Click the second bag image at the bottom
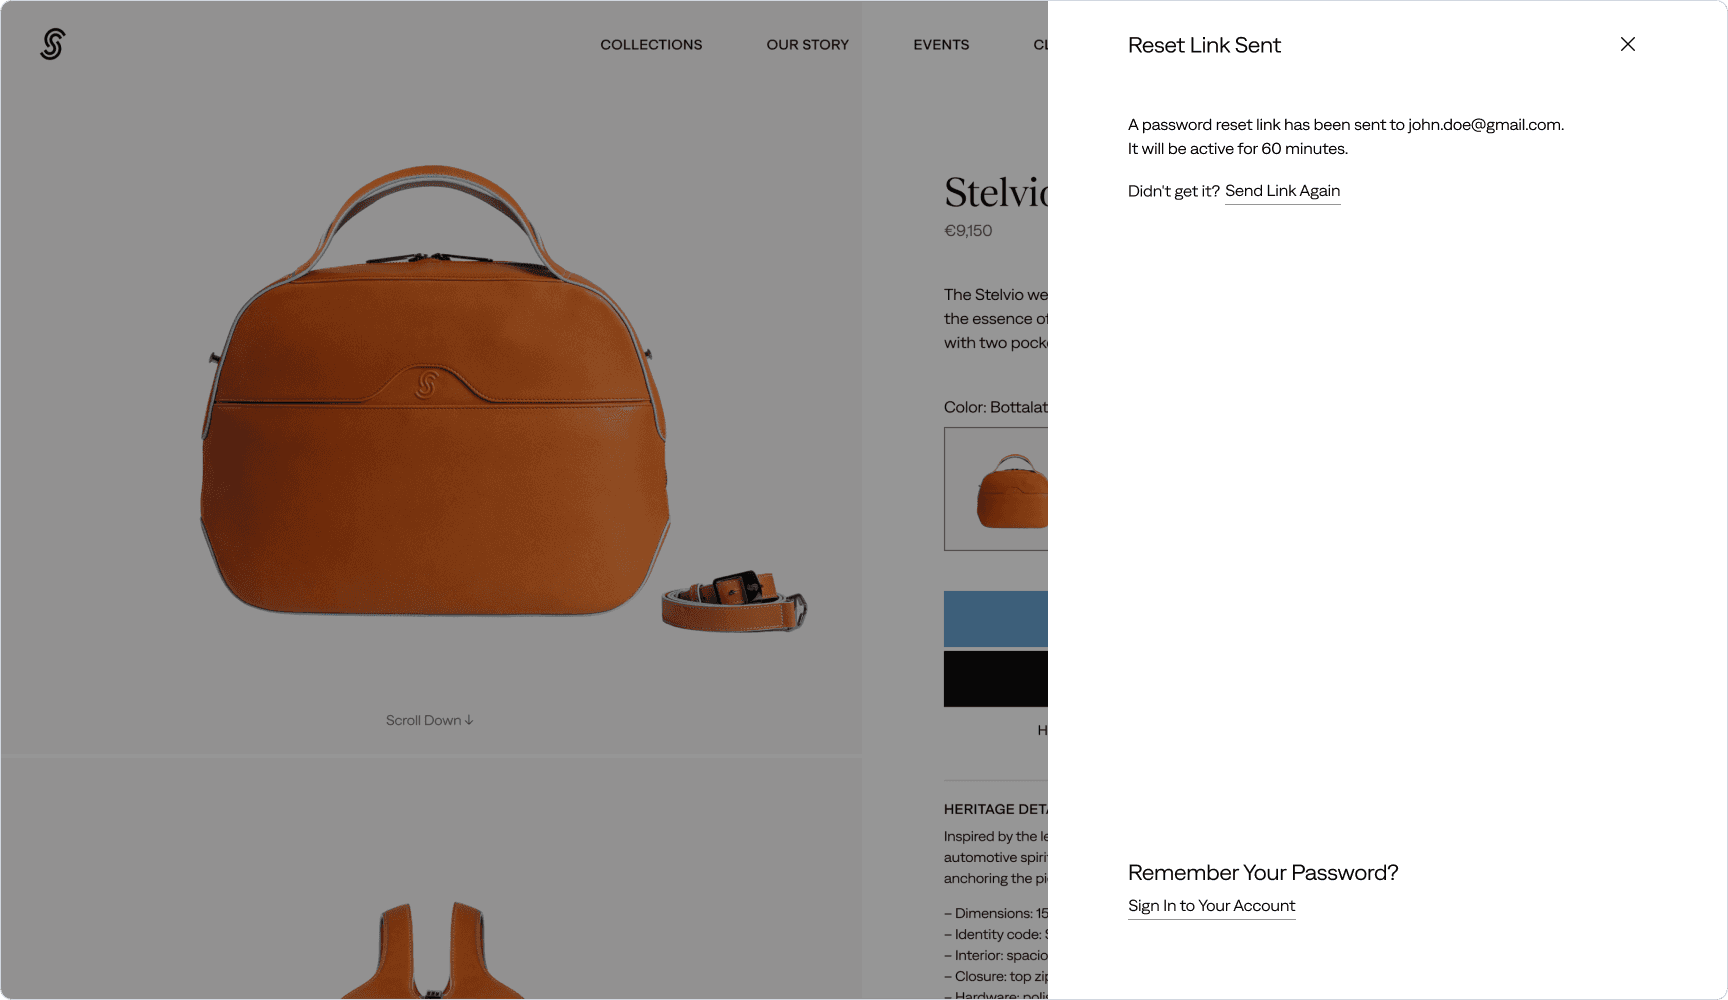This screenshot has height=1000, width=1728. point(432,950)
